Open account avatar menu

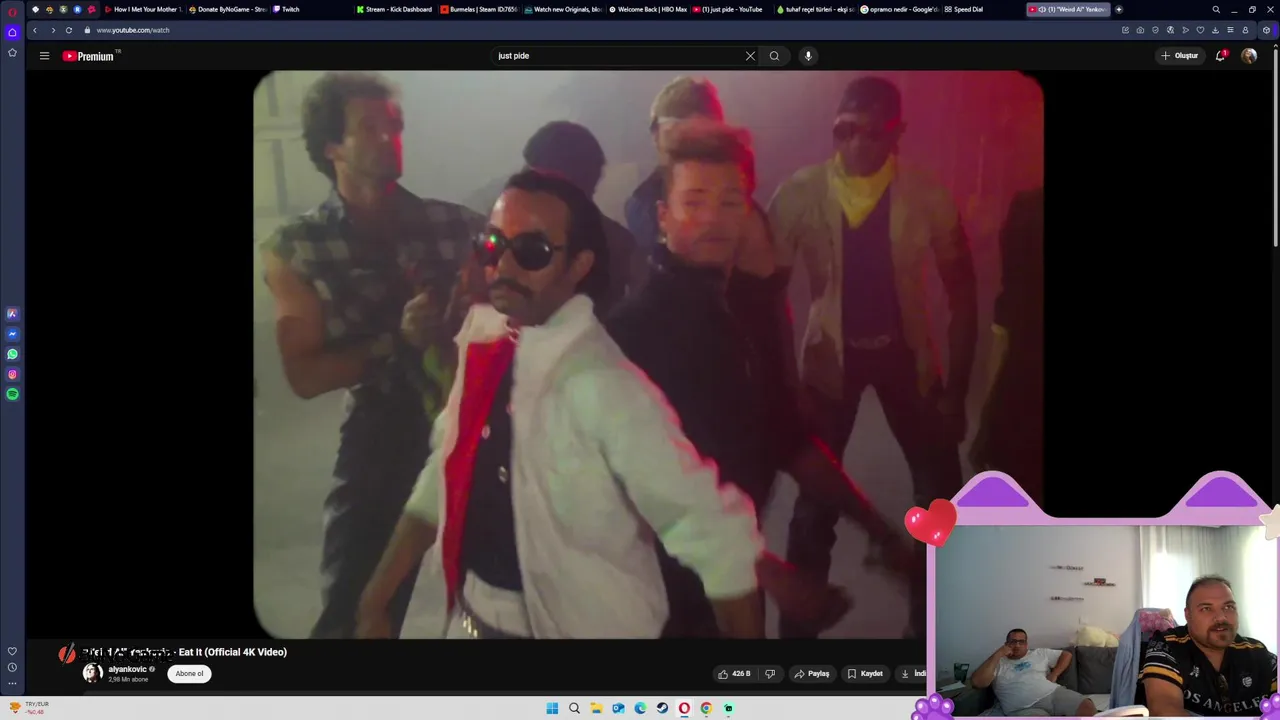pyautogui.click(x=1249, y=56)
